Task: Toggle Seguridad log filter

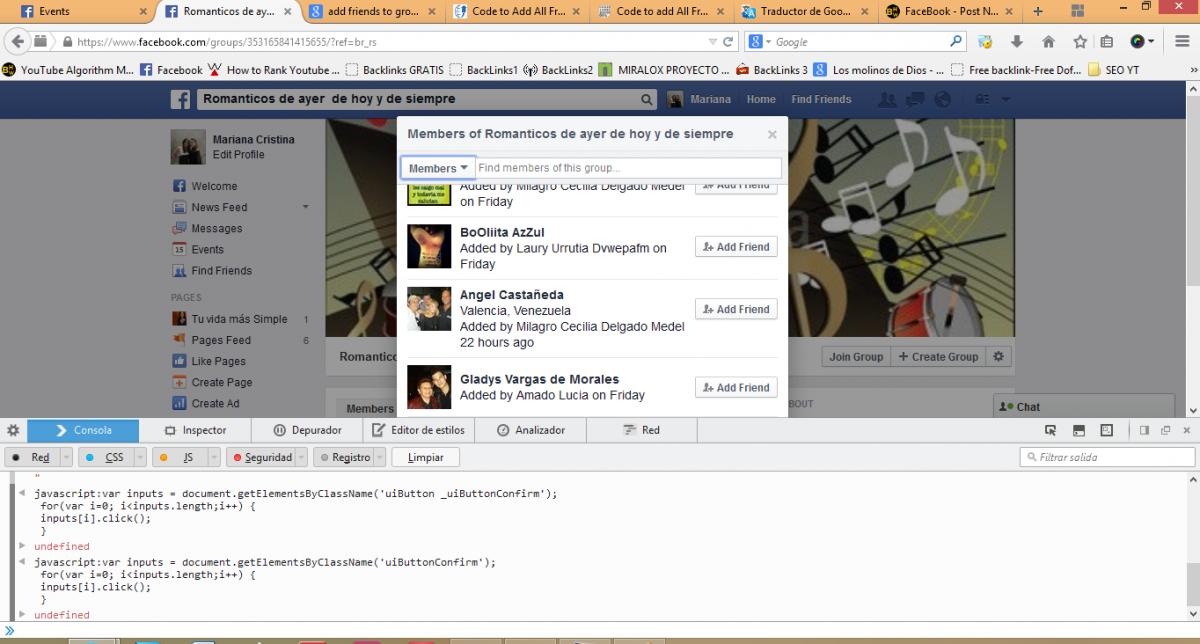Action: click(262, 457)
